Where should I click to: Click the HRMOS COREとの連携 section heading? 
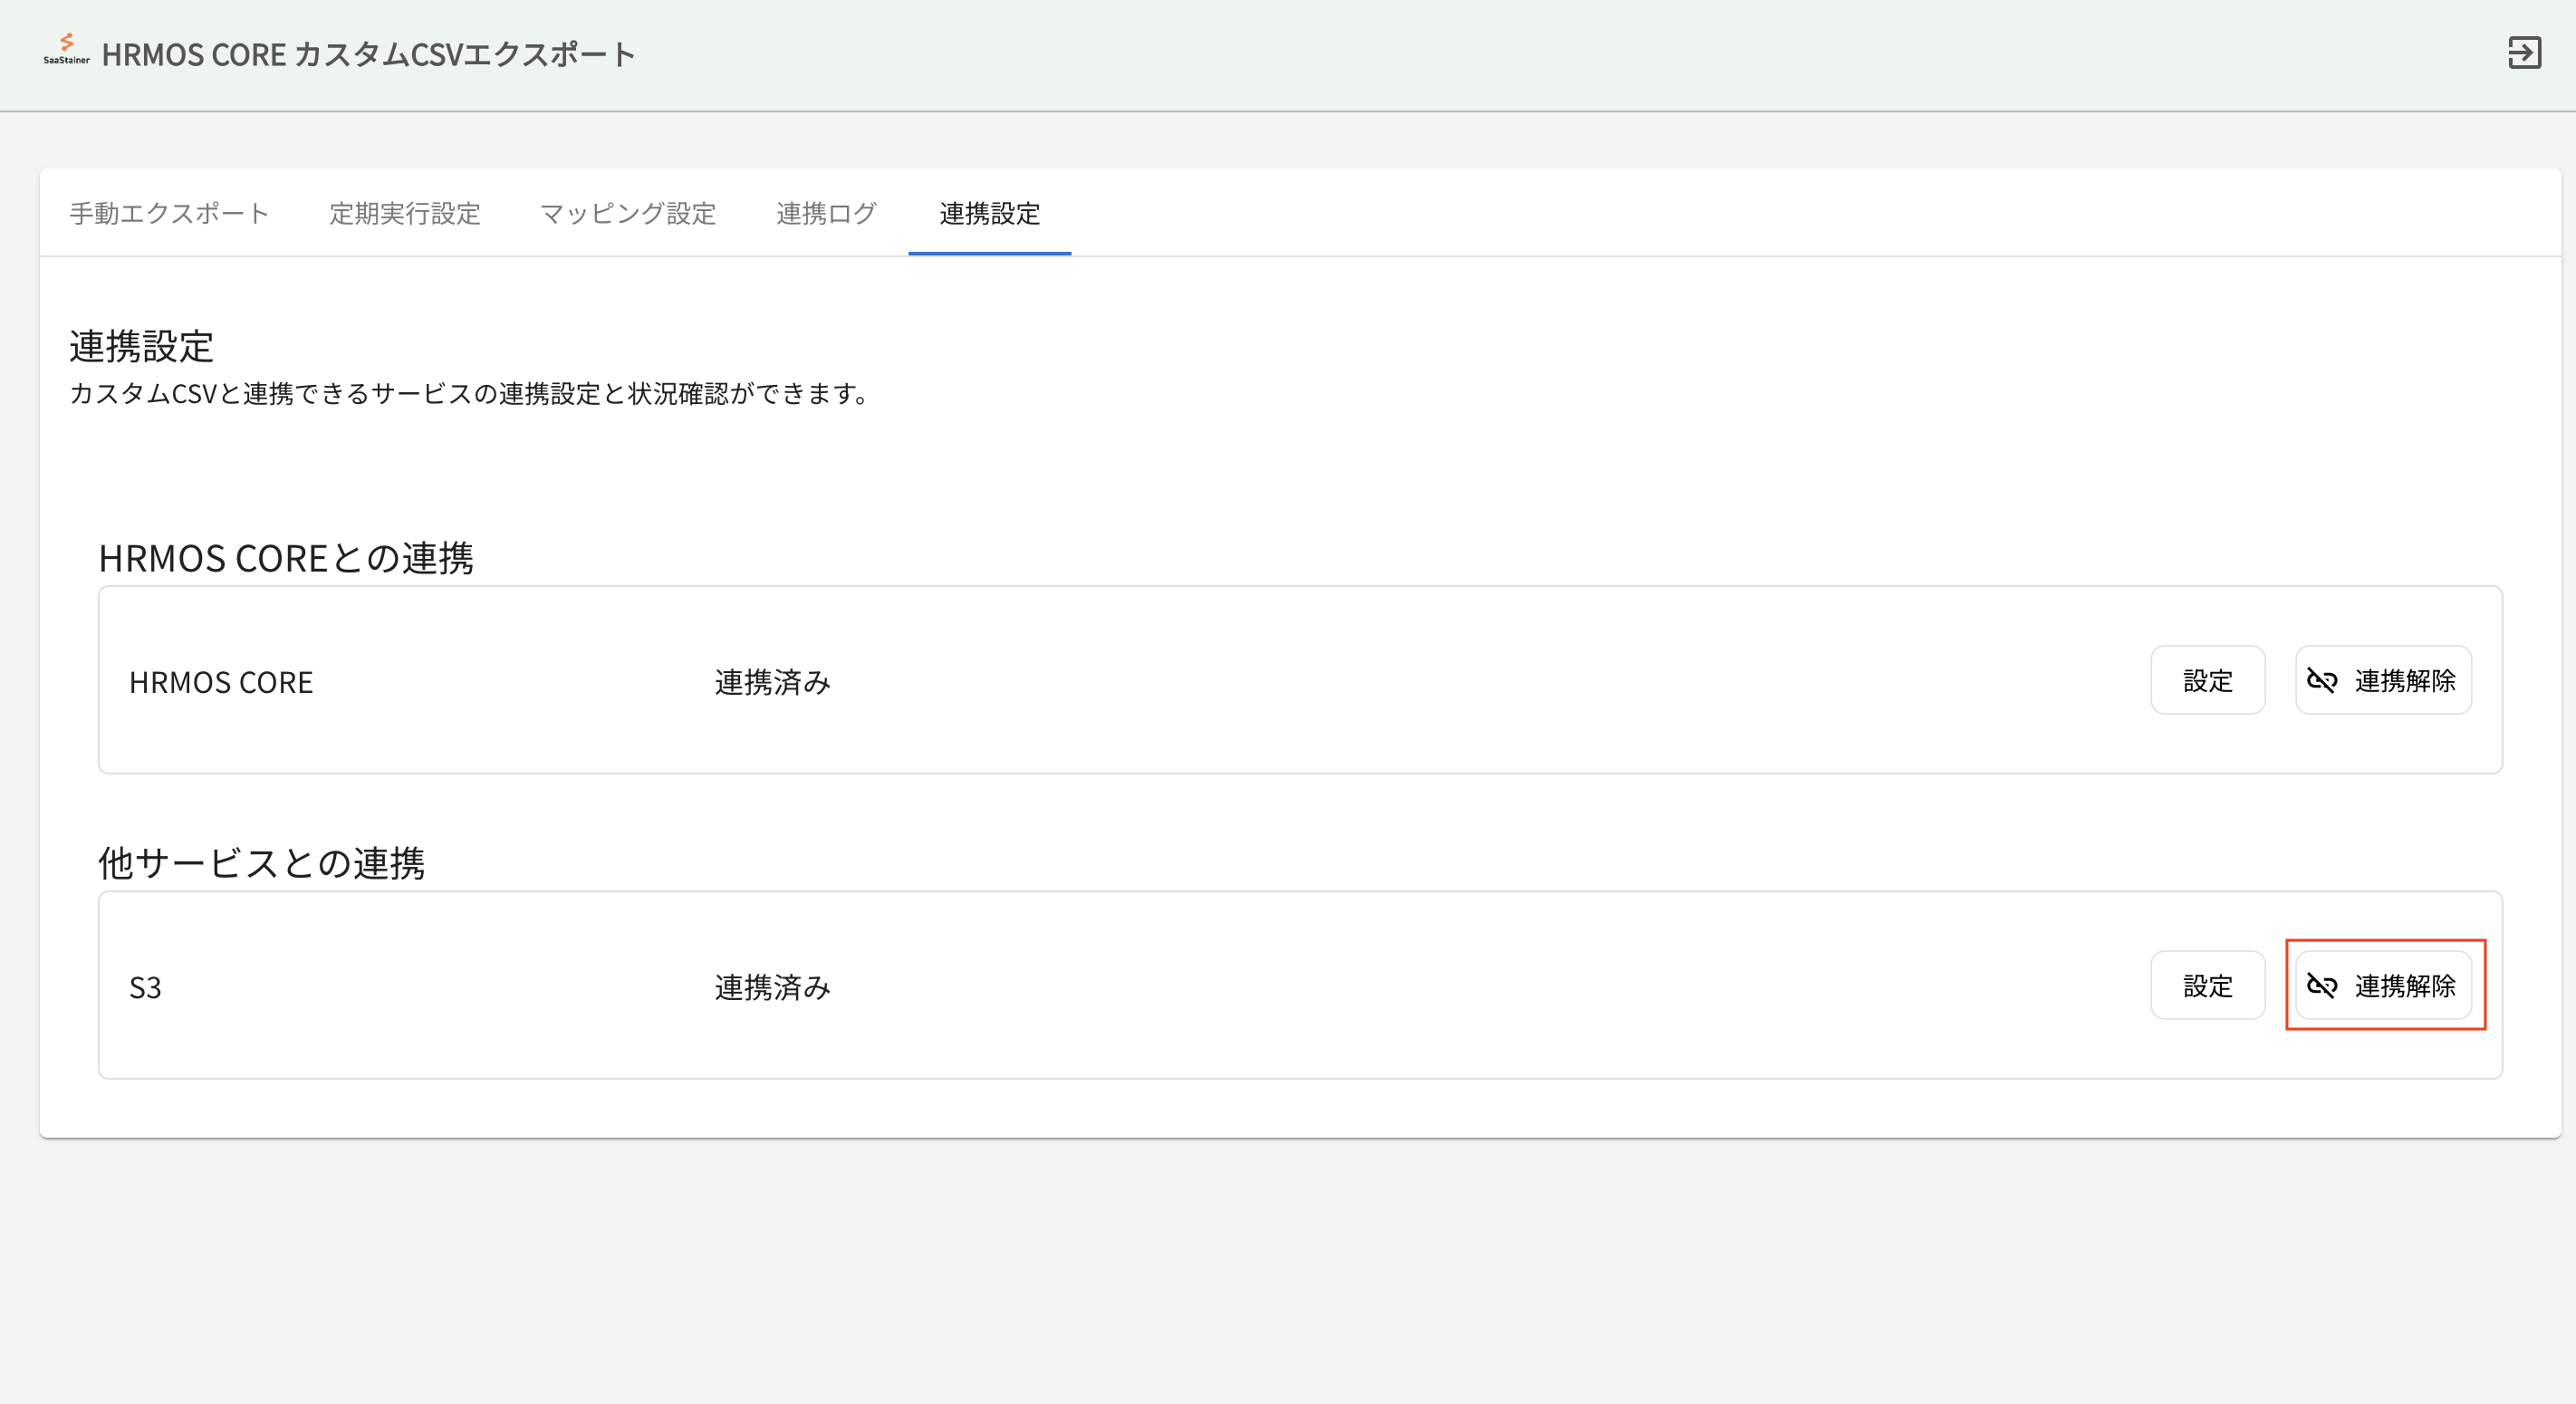pyautogui.click(x=286, y=558)
